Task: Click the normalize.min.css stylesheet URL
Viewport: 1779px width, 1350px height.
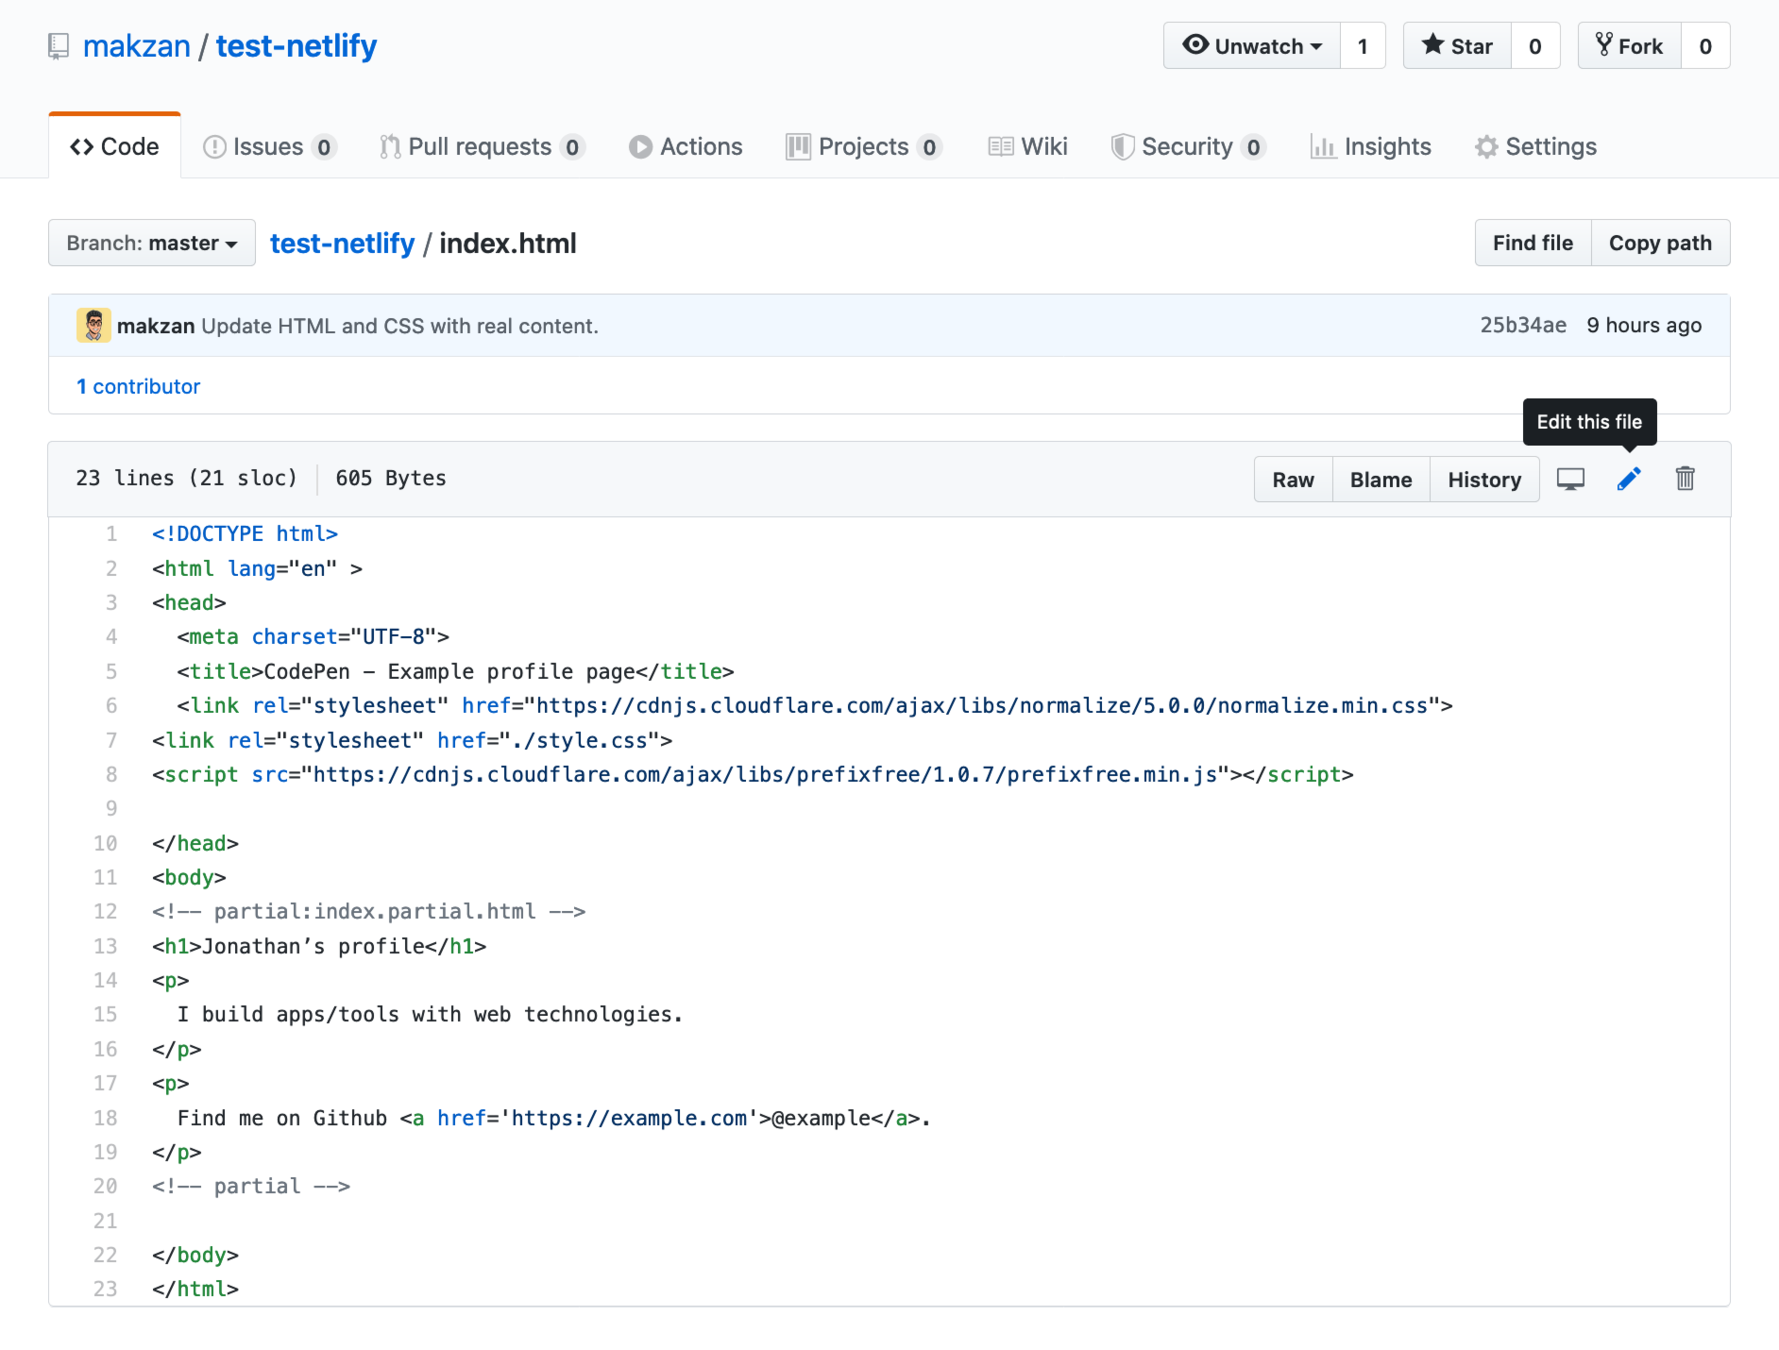Action: coord(982,706)
